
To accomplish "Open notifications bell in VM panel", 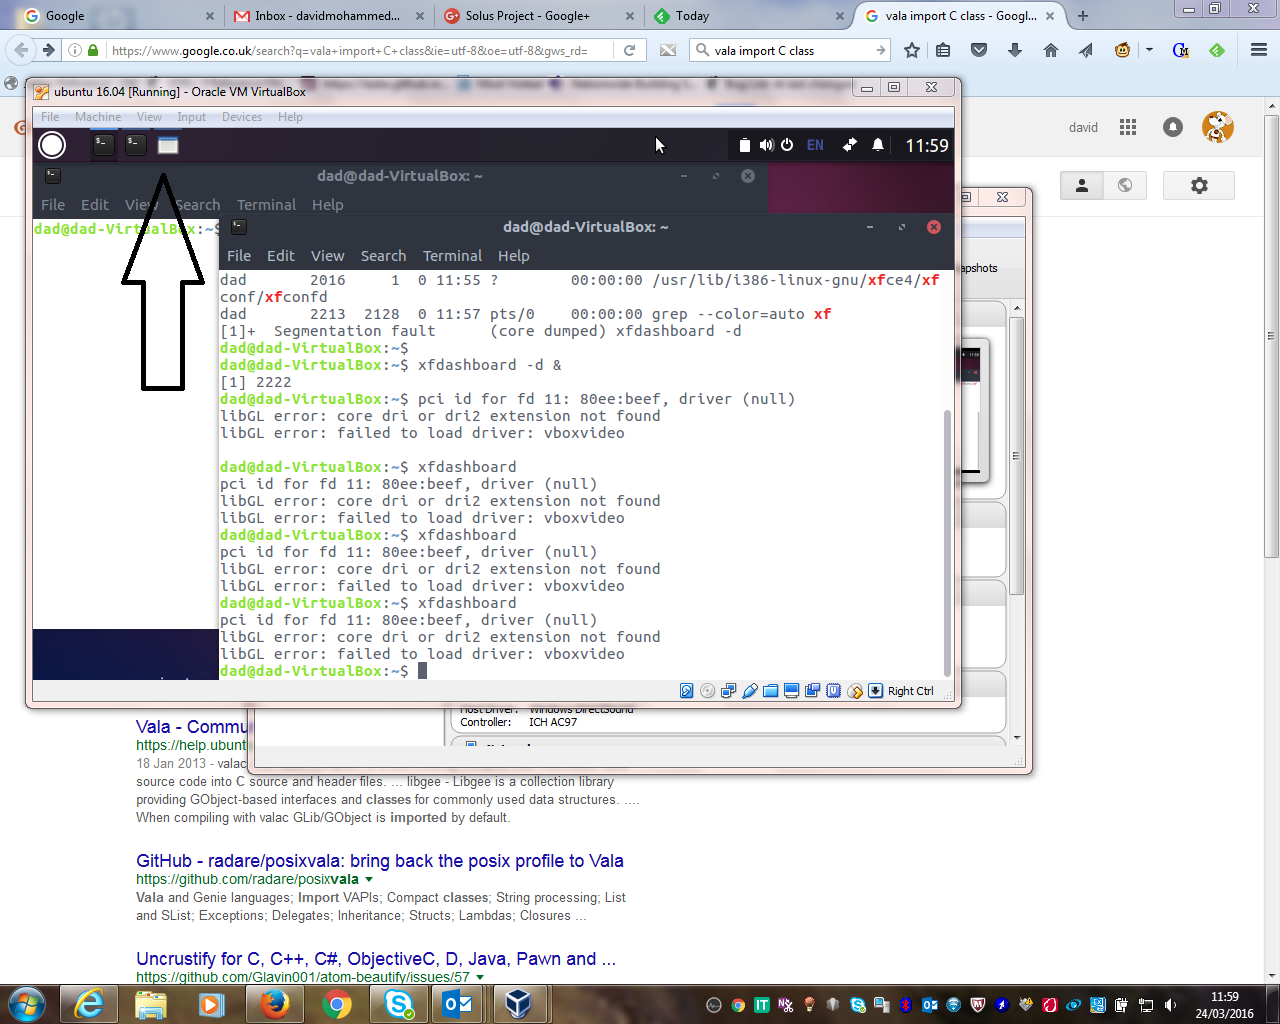I will (x=878, y=145).
